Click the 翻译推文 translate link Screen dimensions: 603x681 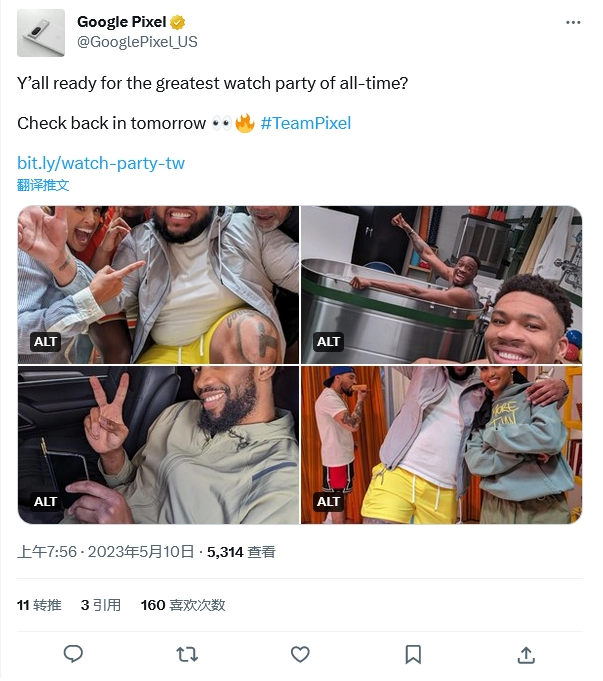[43, 186]
